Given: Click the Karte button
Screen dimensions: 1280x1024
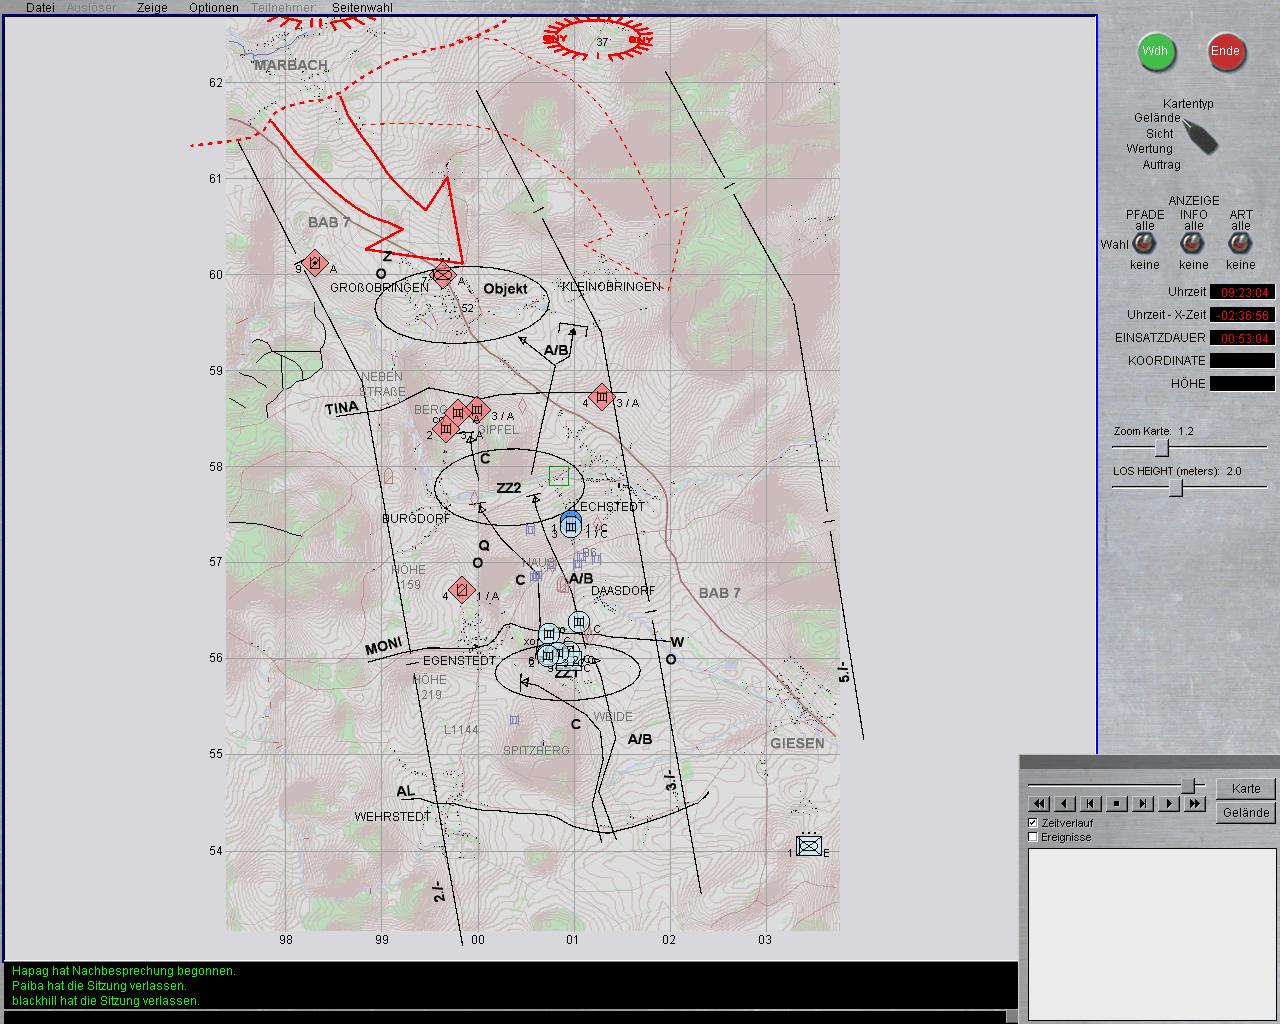Looking at the screenshot, I should (x=1246, y=788).
